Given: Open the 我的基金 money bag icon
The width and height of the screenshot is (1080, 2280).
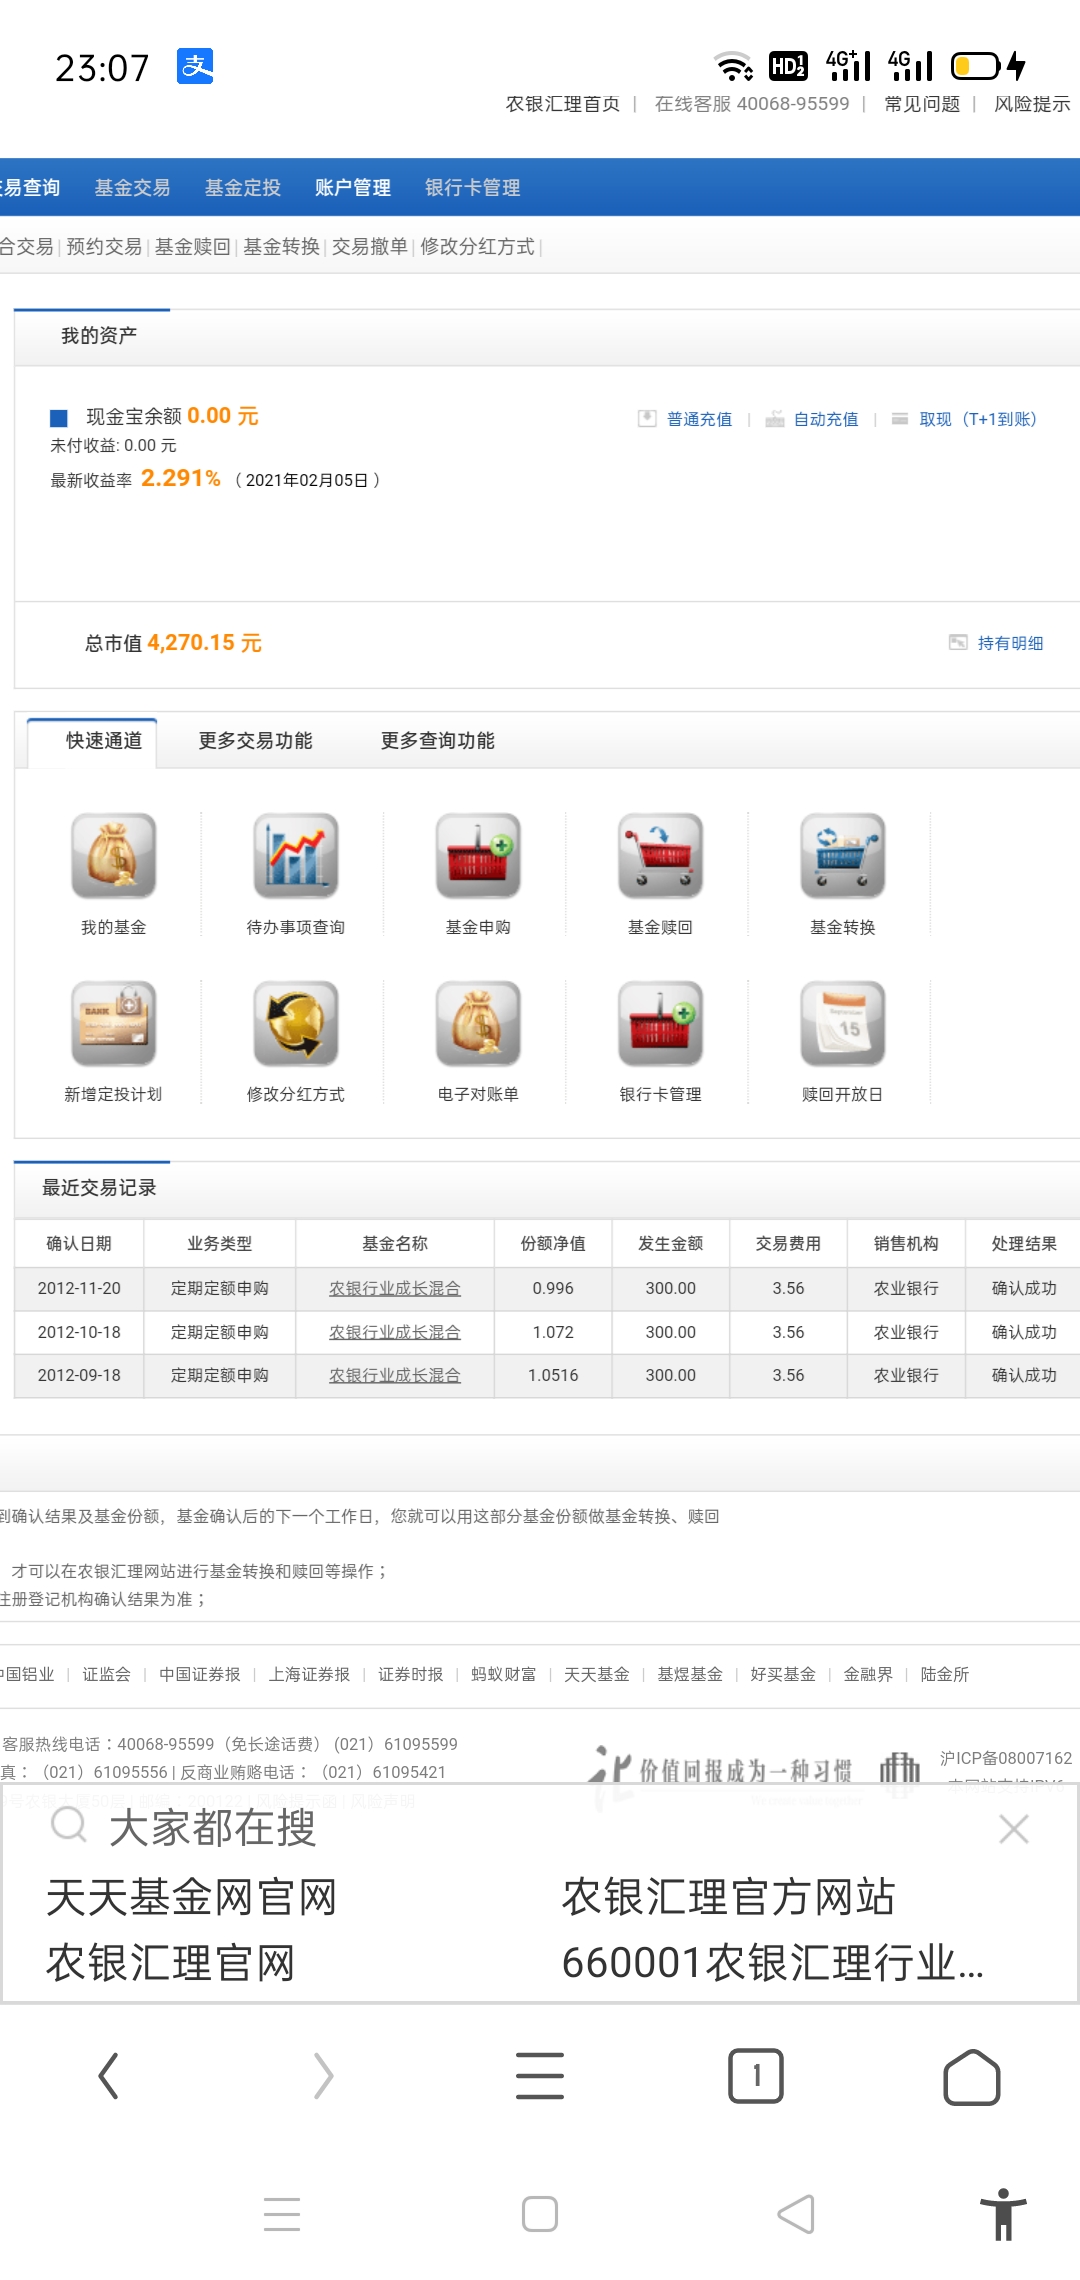Looking at the screenshot, I should [113, 855].
